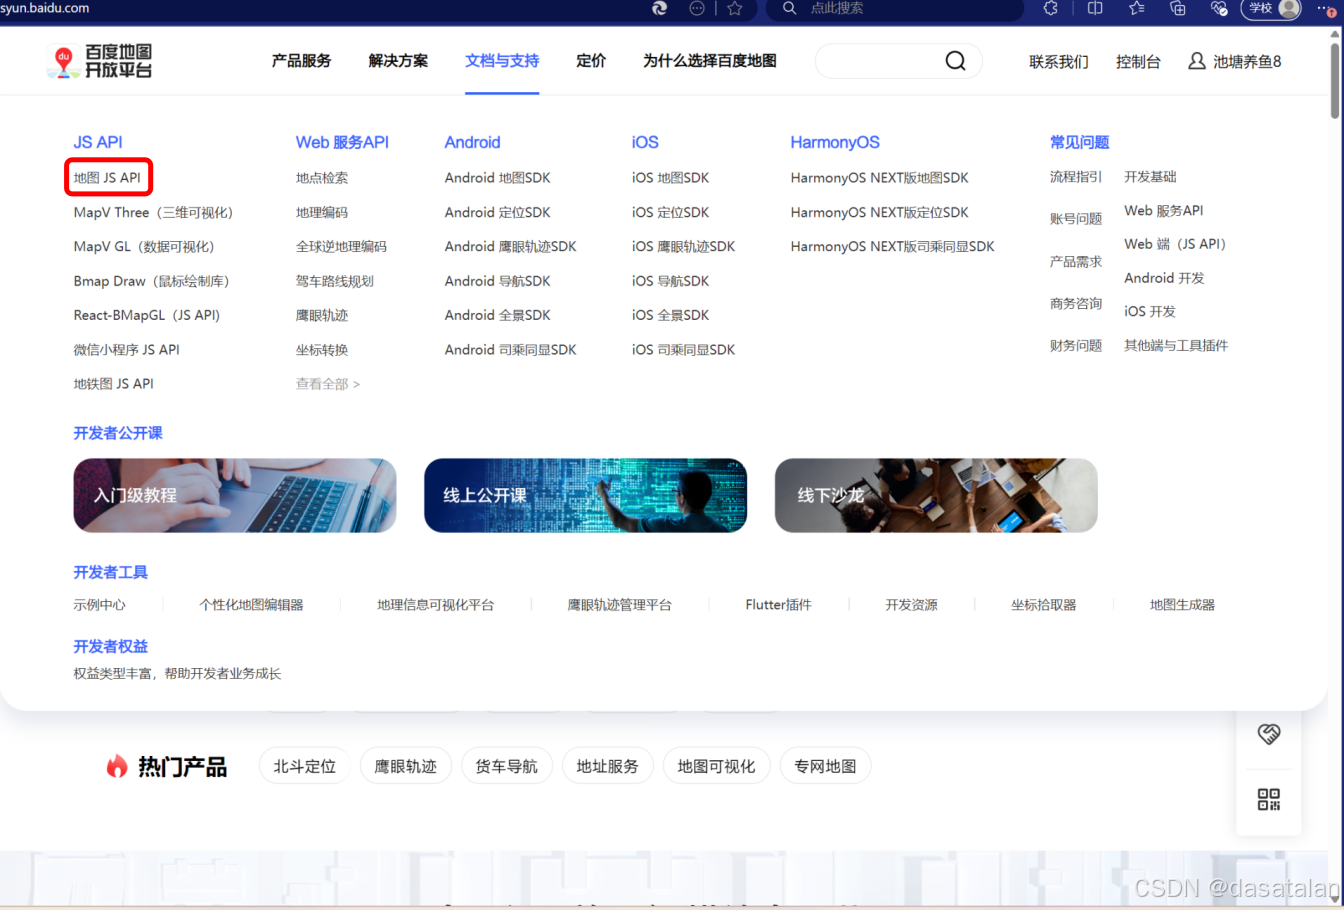Open React-BMapGL (JS API) link
Image resolution: width=1344 pixels, height=910 pixels.
(147, 315)
